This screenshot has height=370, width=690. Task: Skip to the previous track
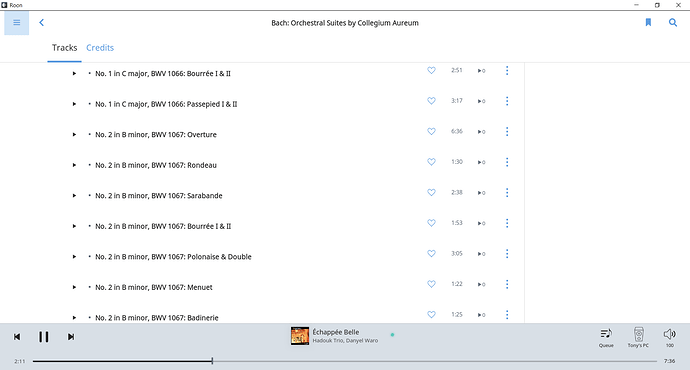pyautogui.click(x=17, y=337)
